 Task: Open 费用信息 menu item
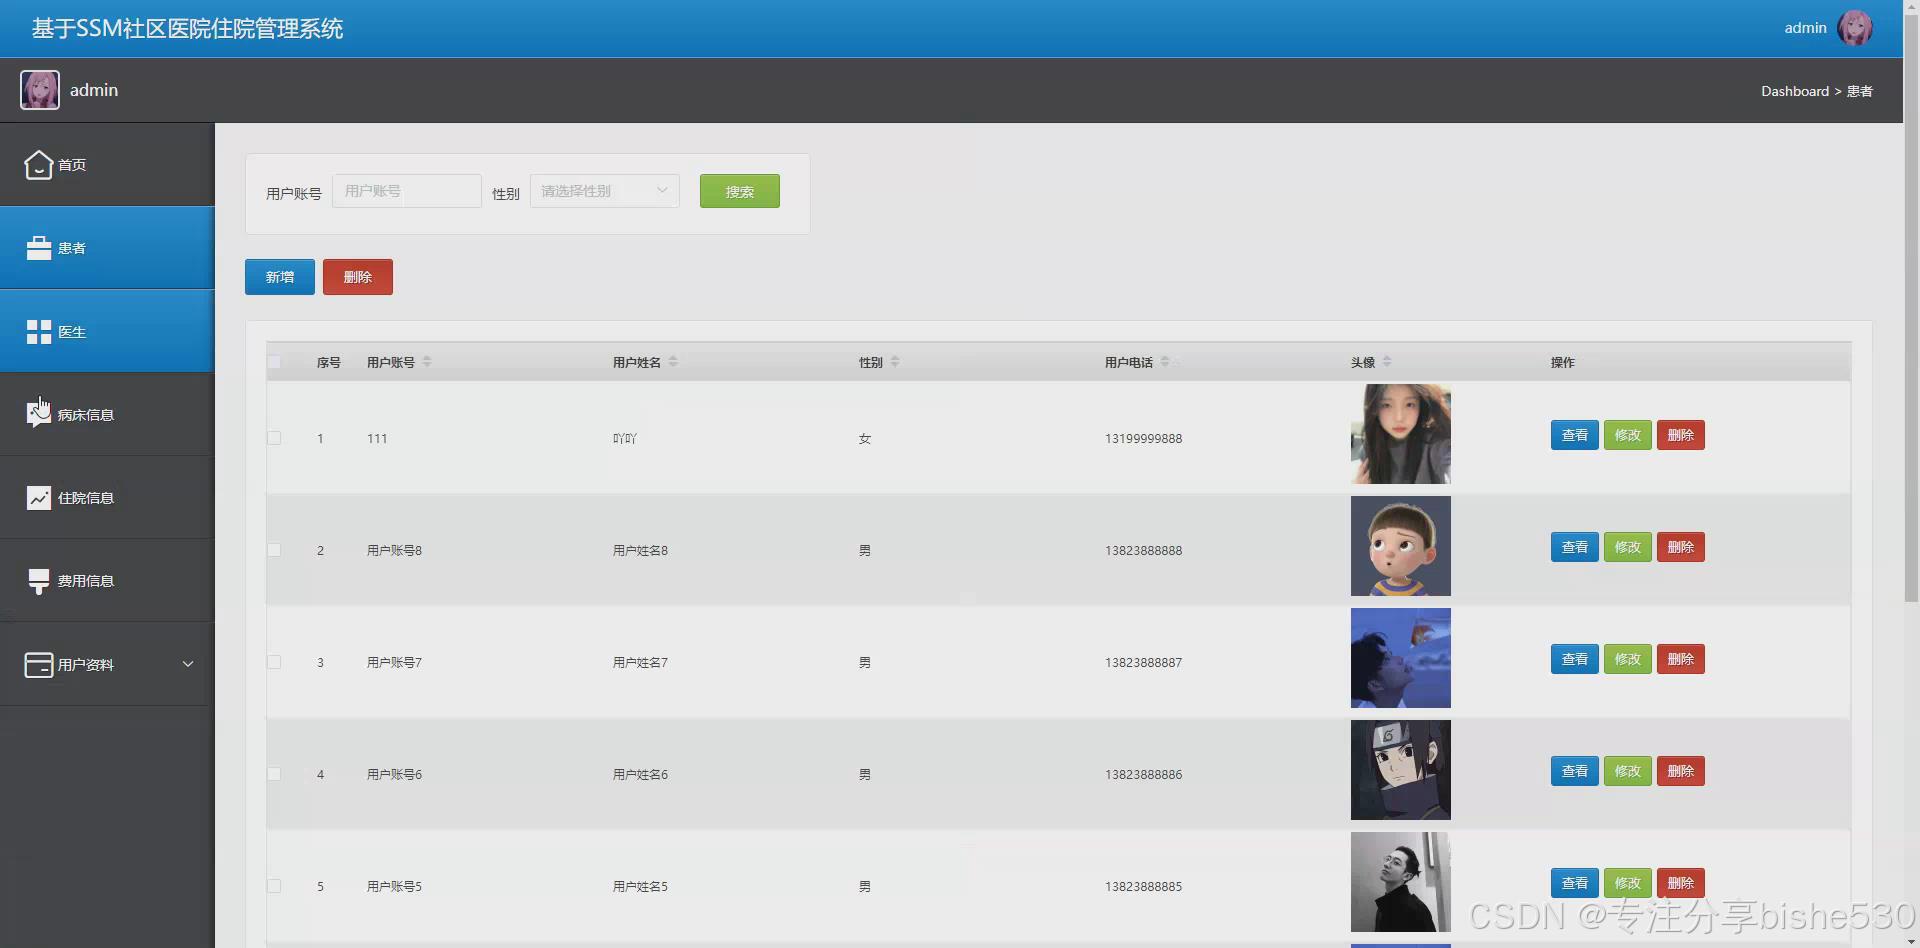[x=107, y=581]
